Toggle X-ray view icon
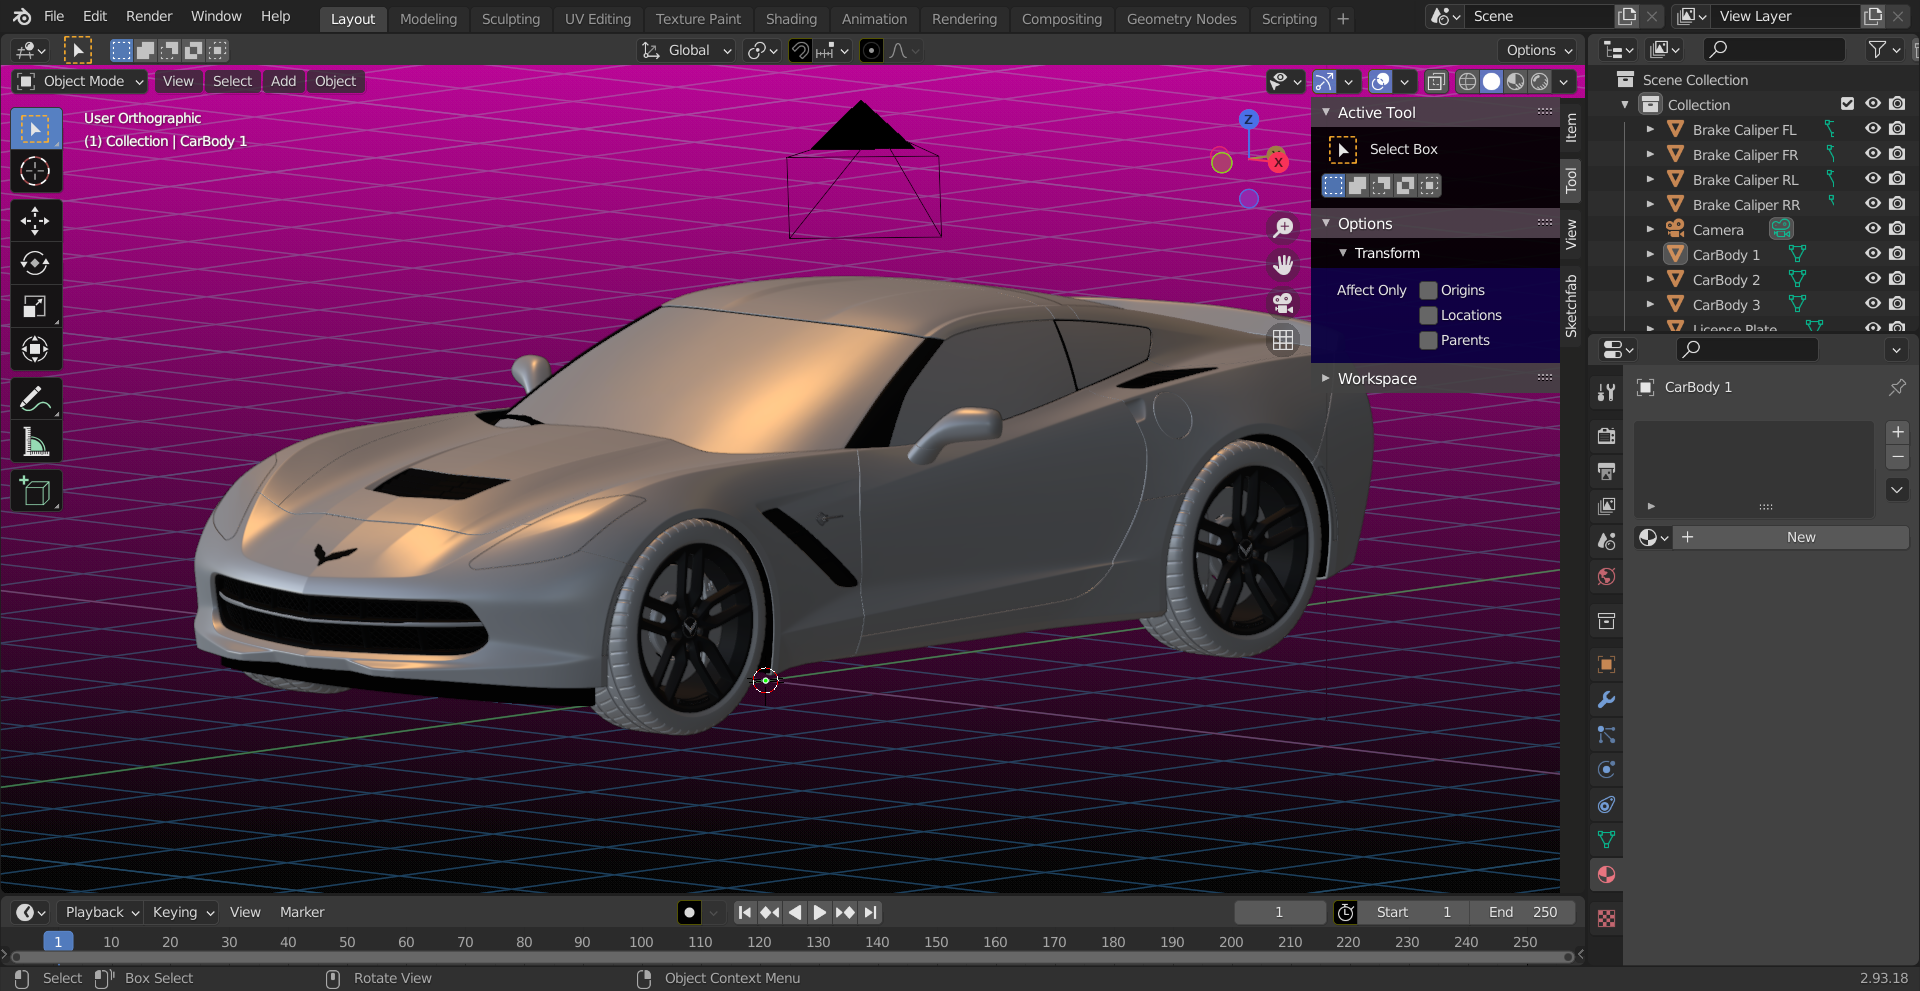Viewport: 1920px width, 991px height. click(x=1436, y=82)
